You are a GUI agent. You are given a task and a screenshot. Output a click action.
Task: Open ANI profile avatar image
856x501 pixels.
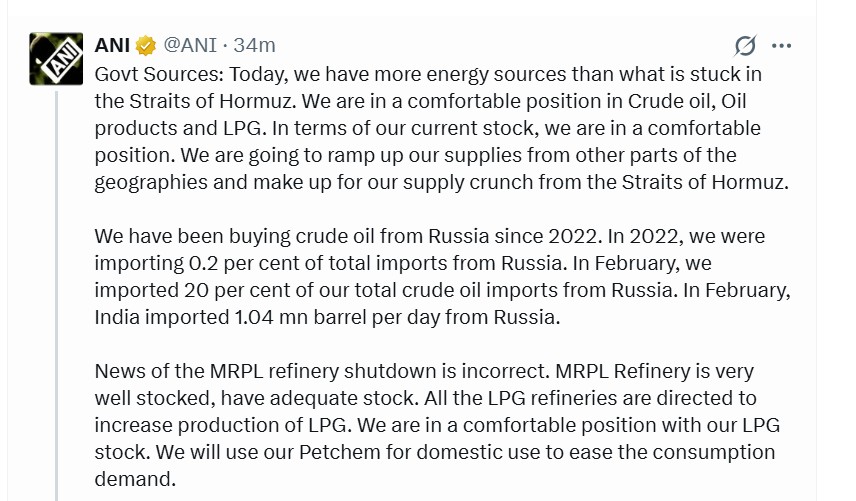[56, 58]
